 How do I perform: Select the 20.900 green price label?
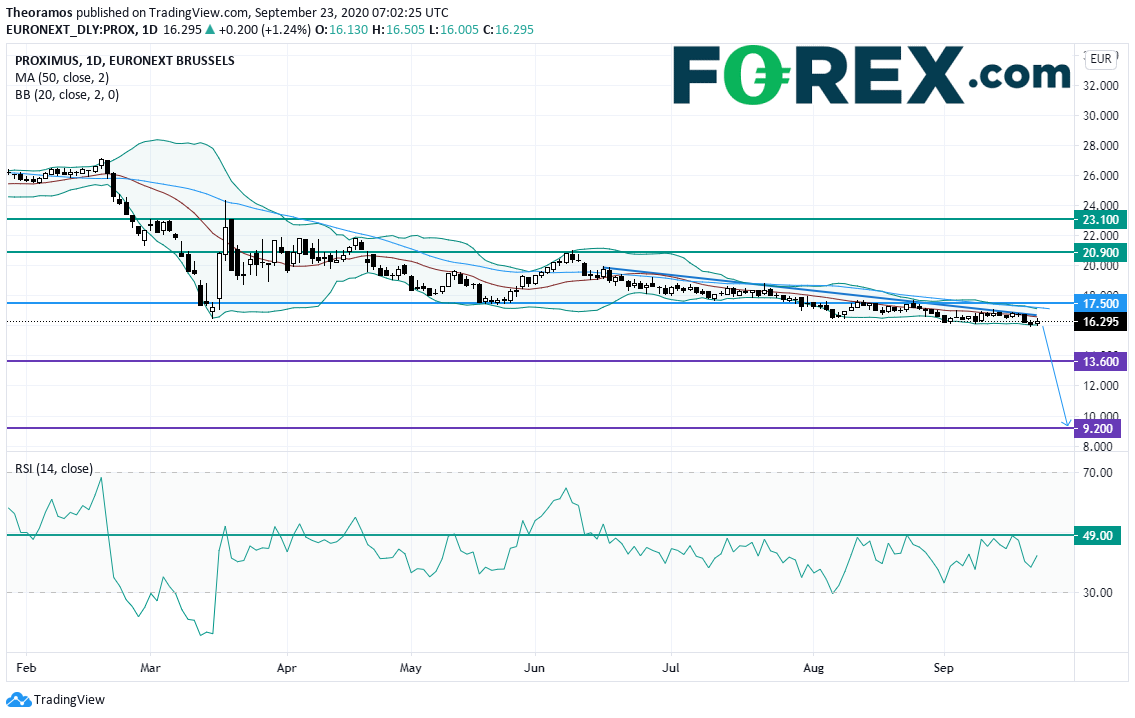(1097, 252)
